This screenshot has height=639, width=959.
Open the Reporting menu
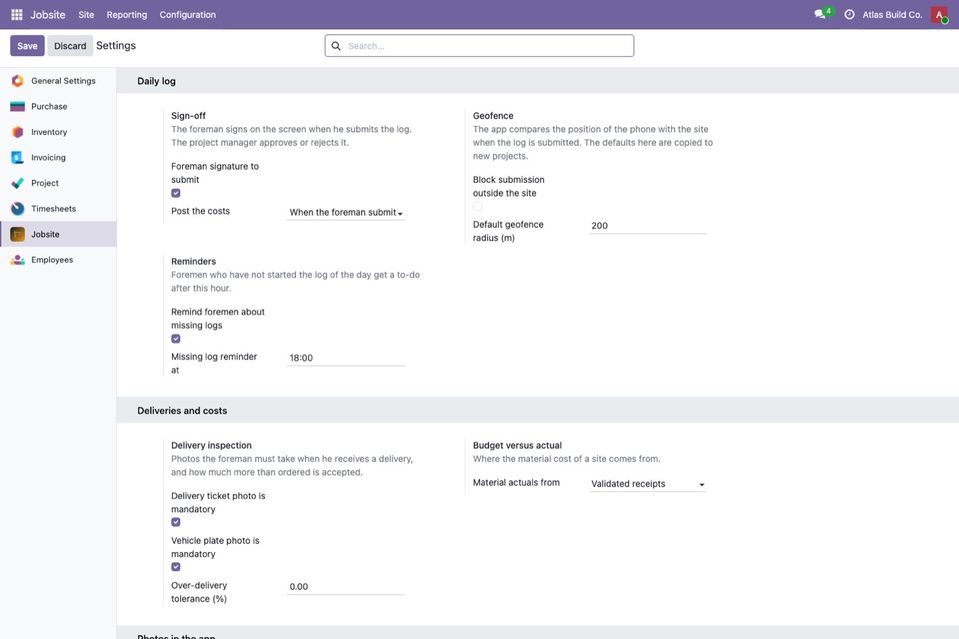127,15
